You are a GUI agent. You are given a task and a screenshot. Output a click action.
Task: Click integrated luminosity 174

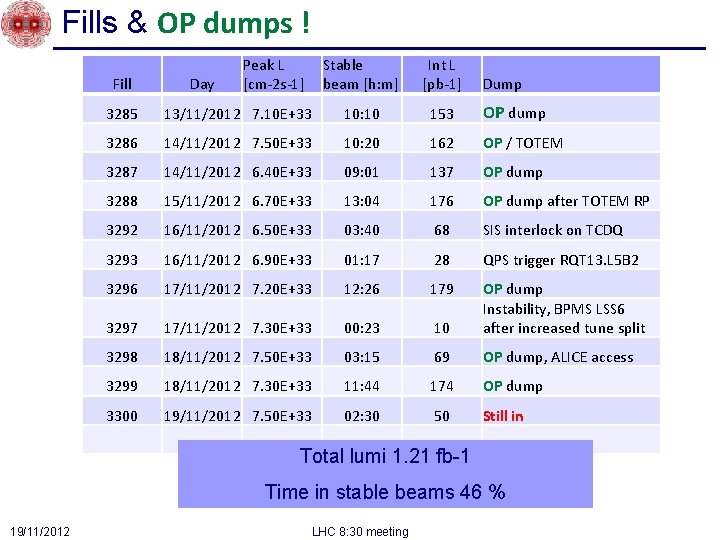click(x=442, y=386)
